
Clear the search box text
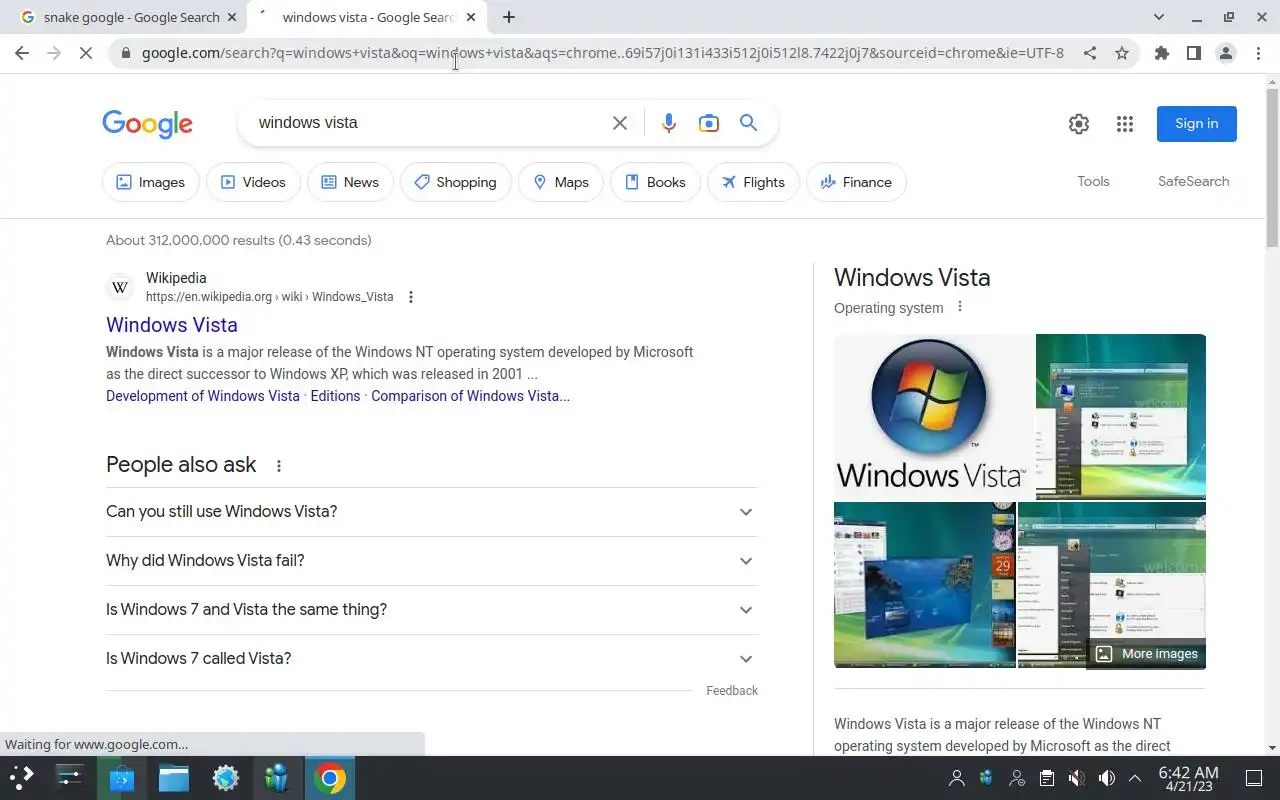(620, 123)
